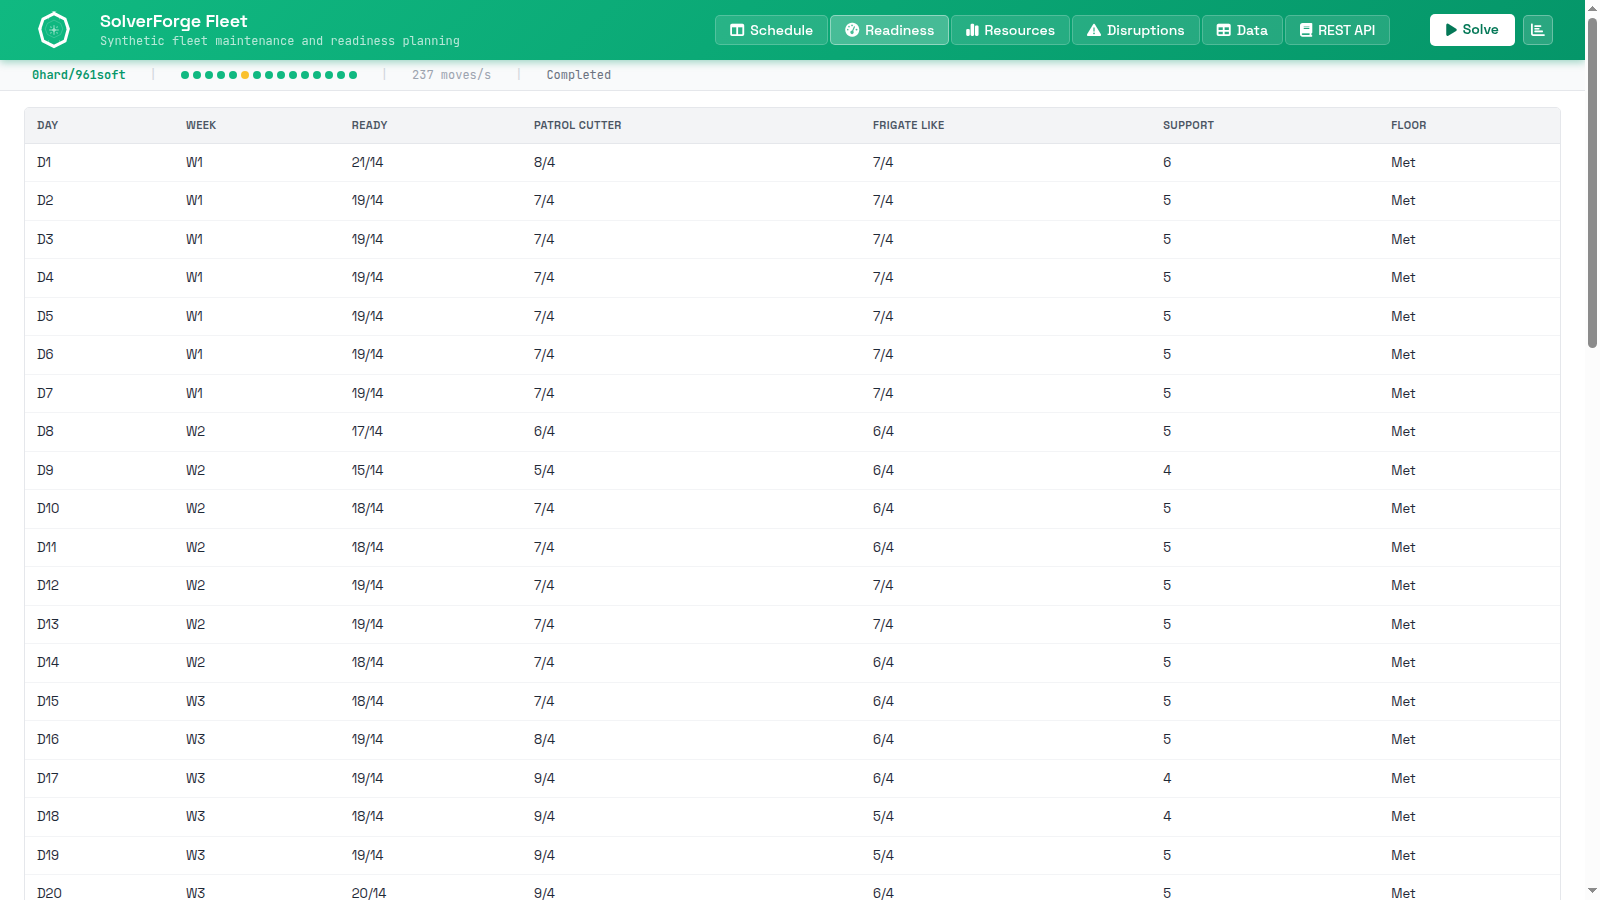Click the Completed status text

coord(578,75)
